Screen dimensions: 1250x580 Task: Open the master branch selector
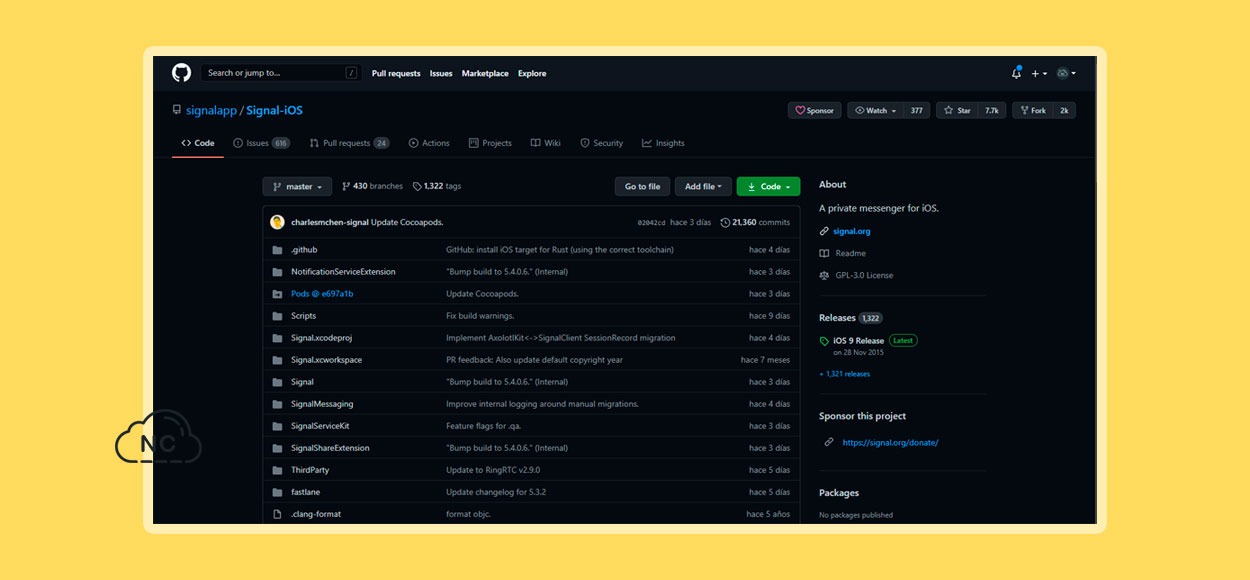click(297, 186)
